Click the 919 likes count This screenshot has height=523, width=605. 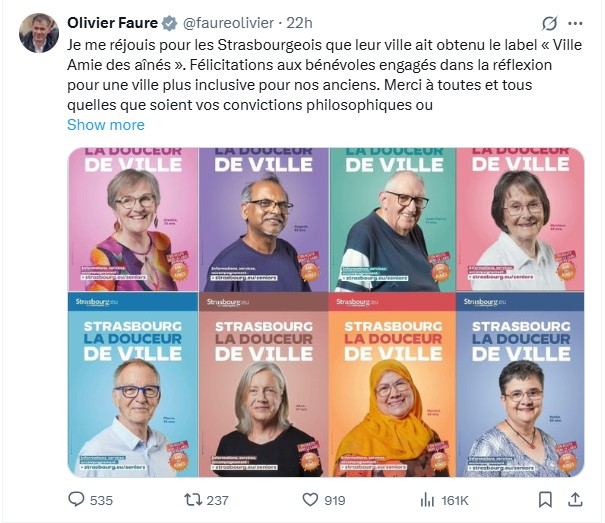tap(334, 499)
